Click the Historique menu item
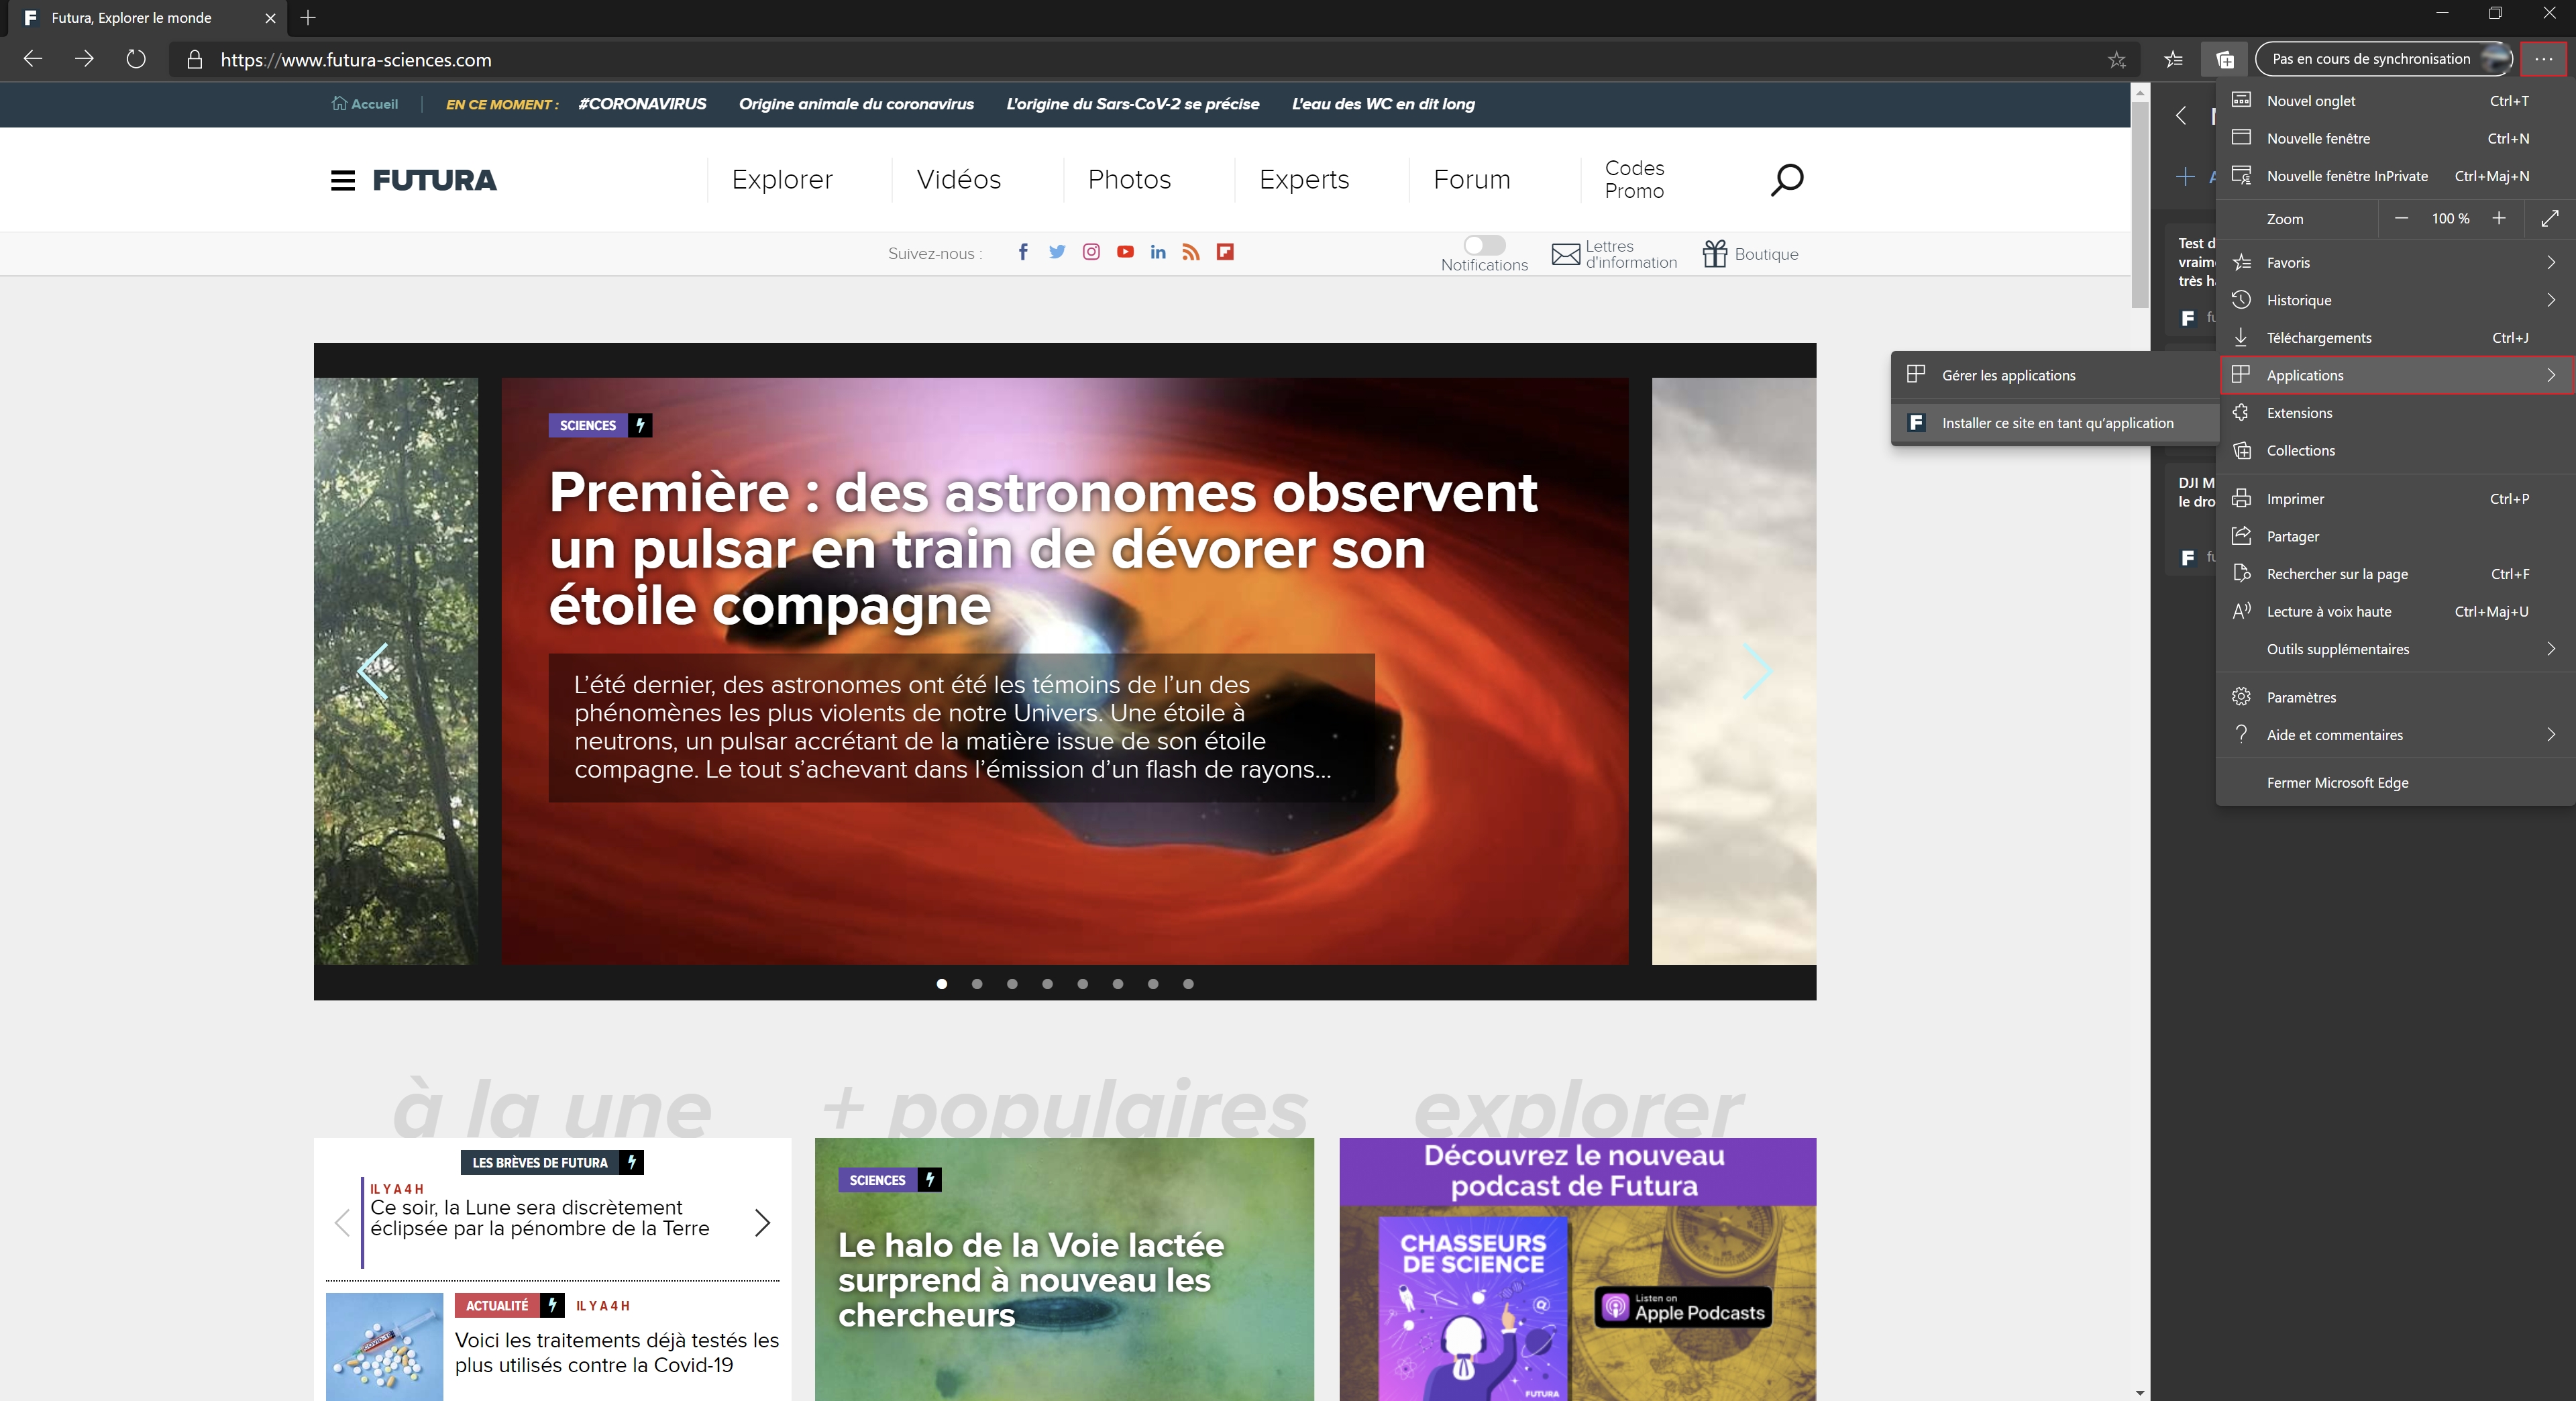Image resolution: width=2576 pixels, height=1401 pixels. click(x=2395, y=300)
